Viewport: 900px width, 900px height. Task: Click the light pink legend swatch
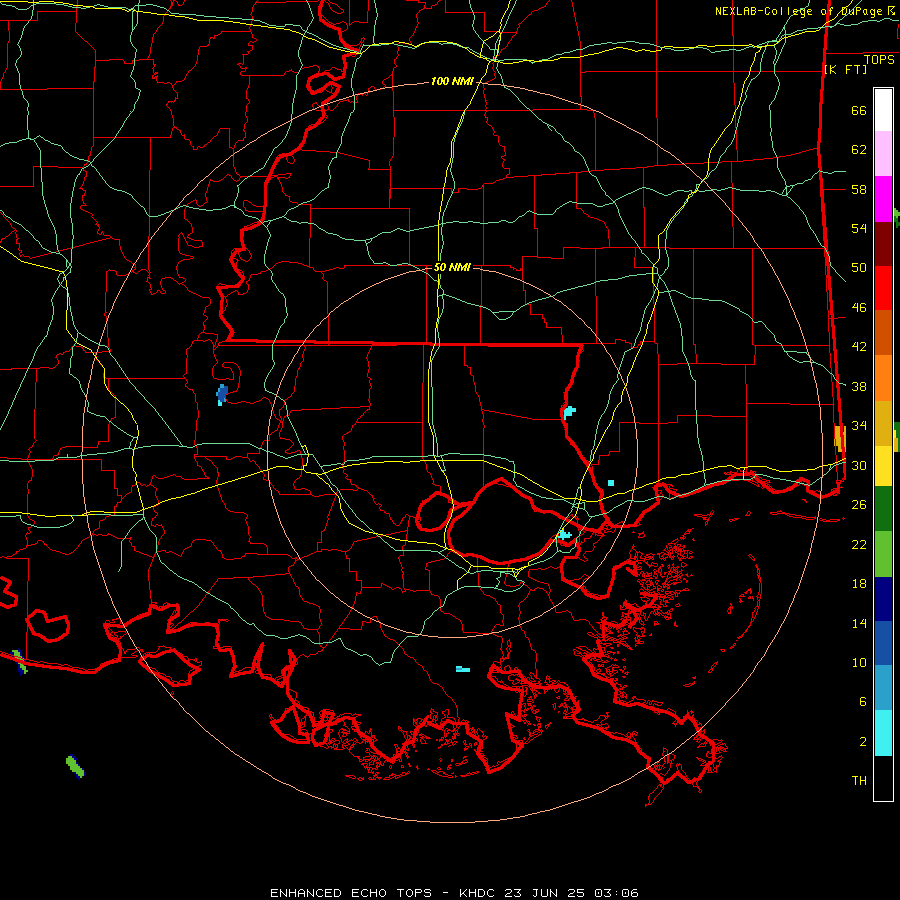tap(883, 153)
